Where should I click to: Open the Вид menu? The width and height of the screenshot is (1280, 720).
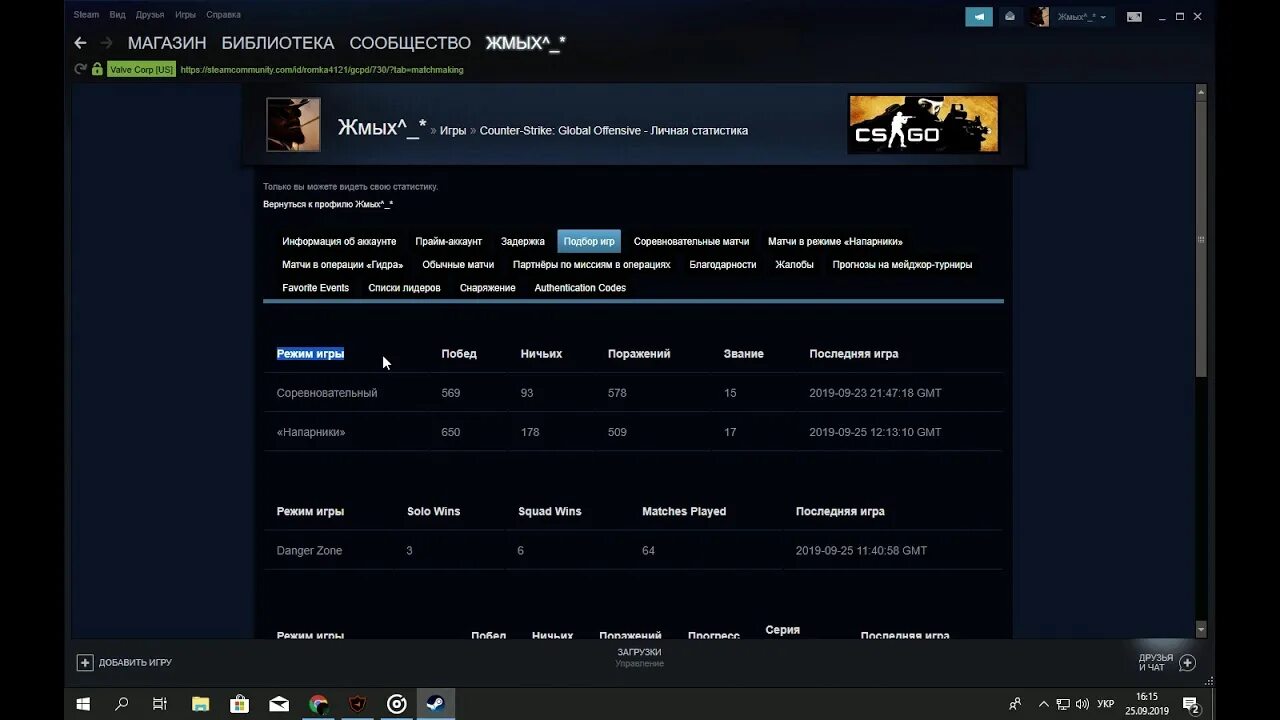click(x=117, y=15)
